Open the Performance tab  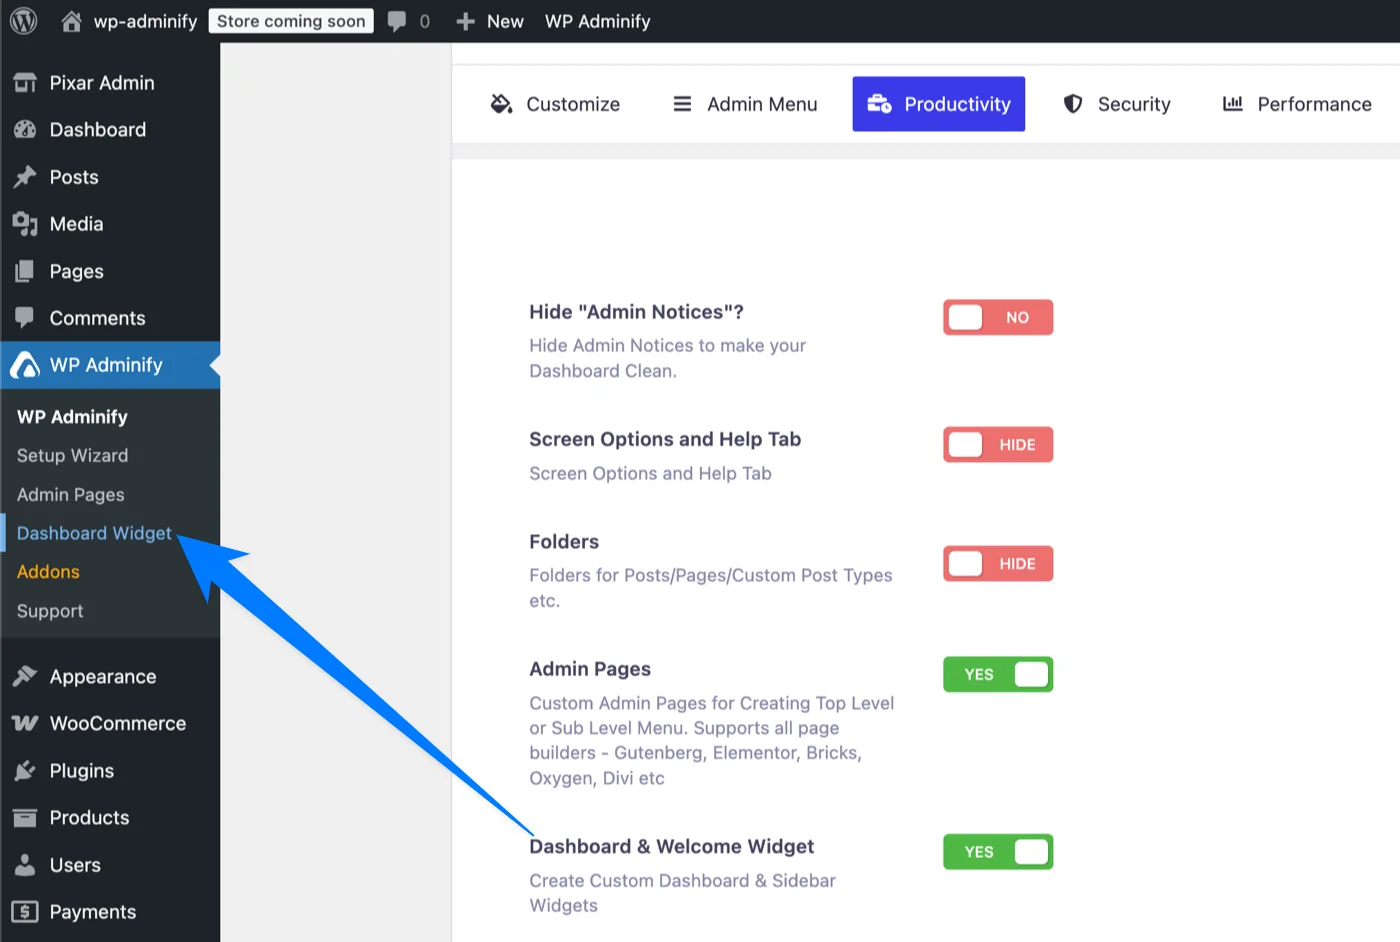click(1297, 104)
